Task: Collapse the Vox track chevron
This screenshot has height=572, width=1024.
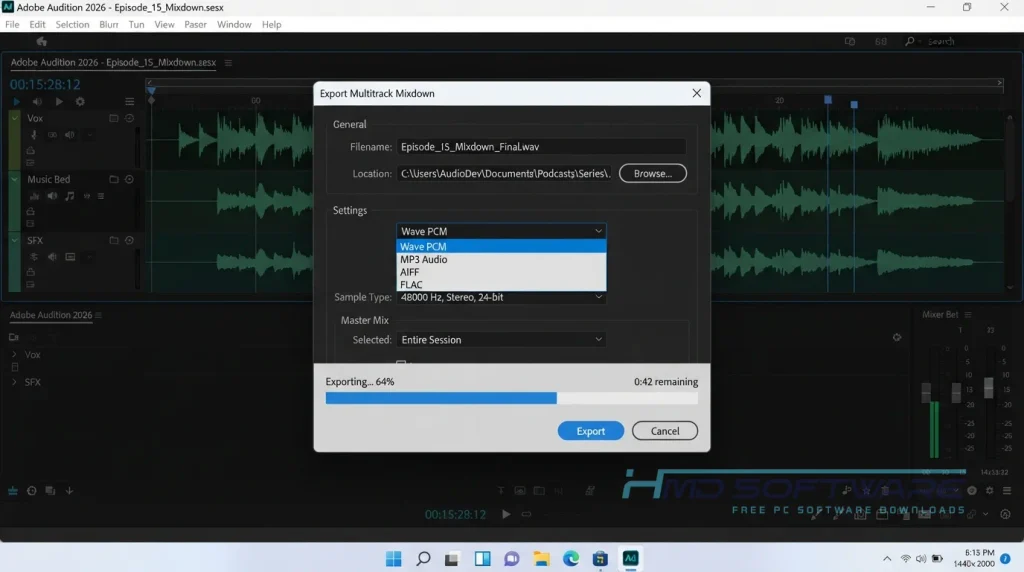Action: (14, 118)
